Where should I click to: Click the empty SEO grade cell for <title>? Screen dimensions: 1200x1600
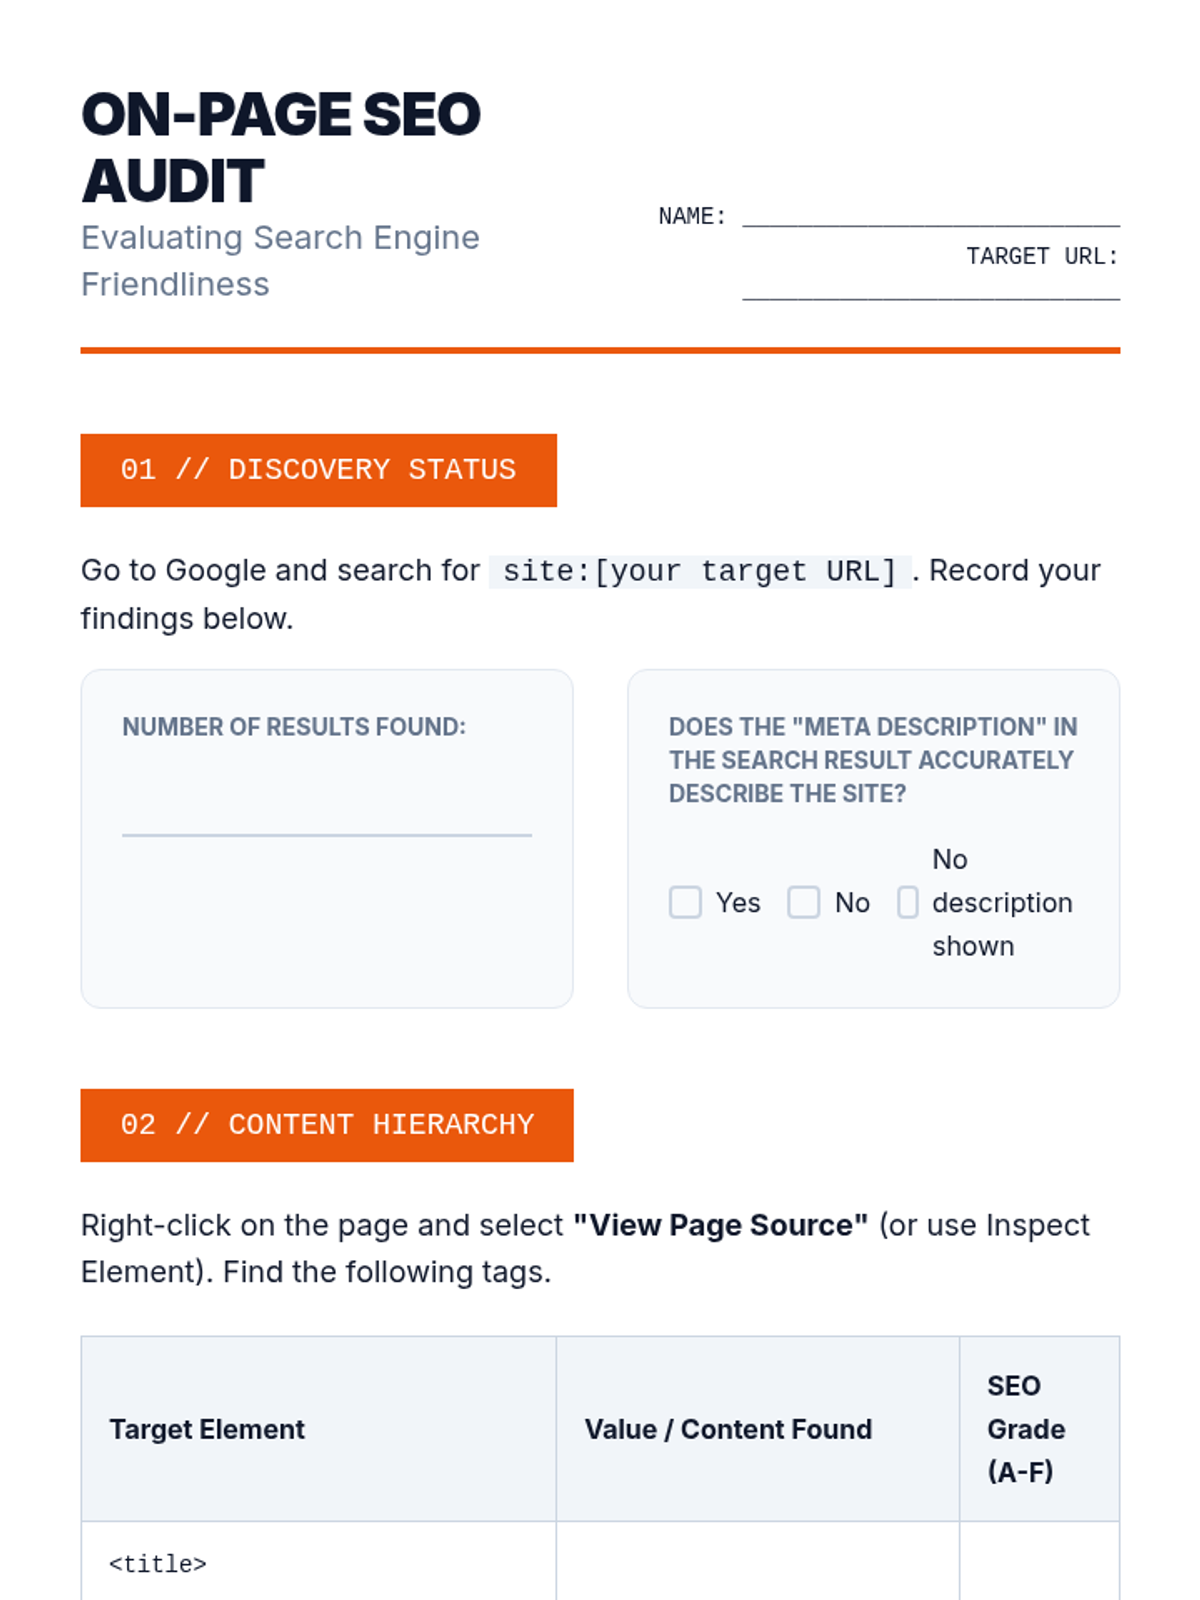point(1038,1564)
